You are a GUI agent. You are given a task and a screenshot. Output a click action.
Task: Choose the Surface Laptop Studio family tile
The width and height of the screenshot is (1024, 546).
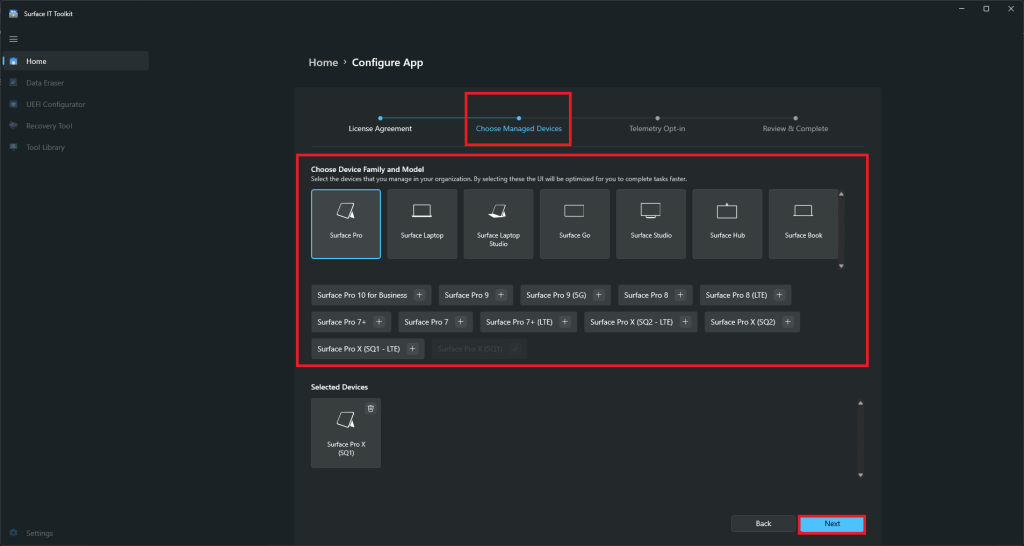point(498,224)
